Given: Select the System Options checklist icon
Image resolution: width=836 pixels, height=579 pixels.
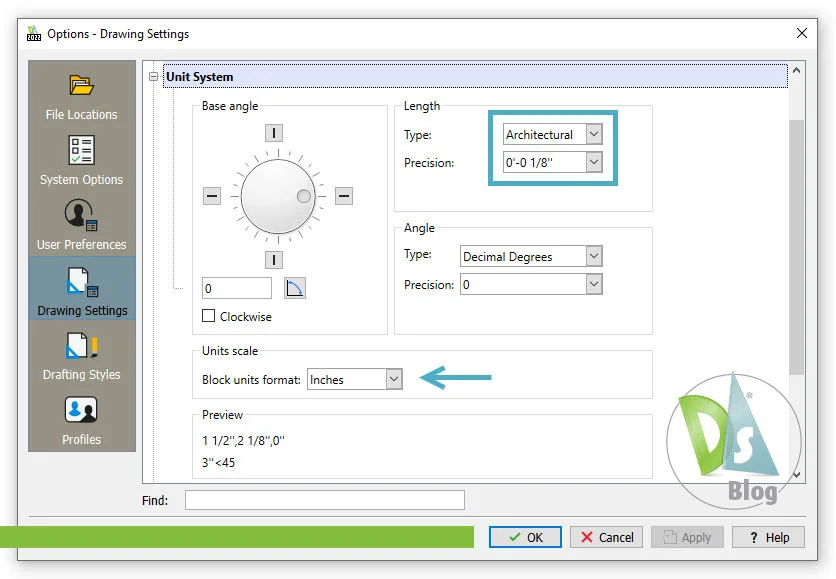Looking at the screenshot, I should [81, 151].
